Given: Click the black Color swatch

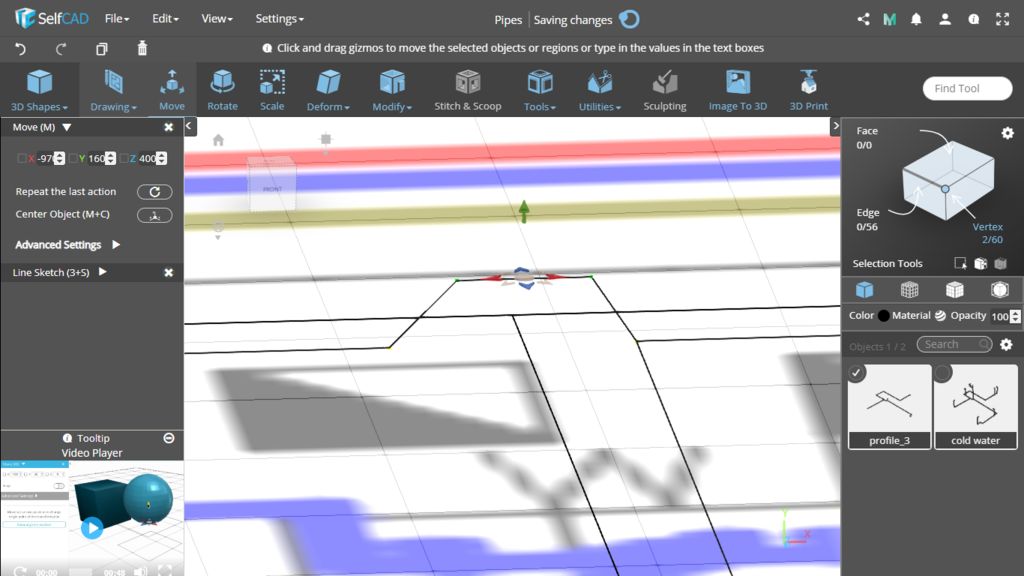Looking at the screenshot, I should click(x=884, y=316).
